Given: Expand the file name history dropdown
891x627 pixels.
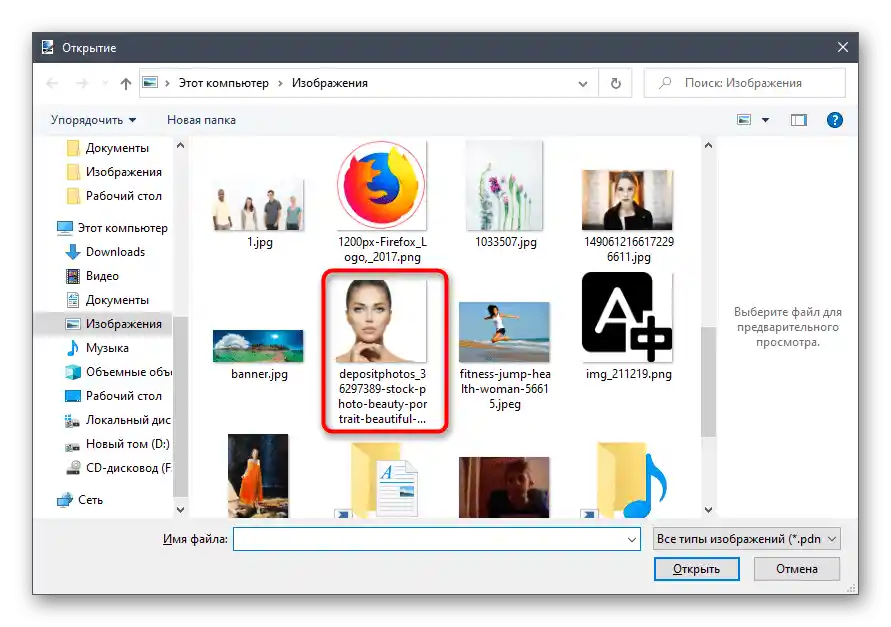Looking at the screenshot, I should [x=632, y=539].
